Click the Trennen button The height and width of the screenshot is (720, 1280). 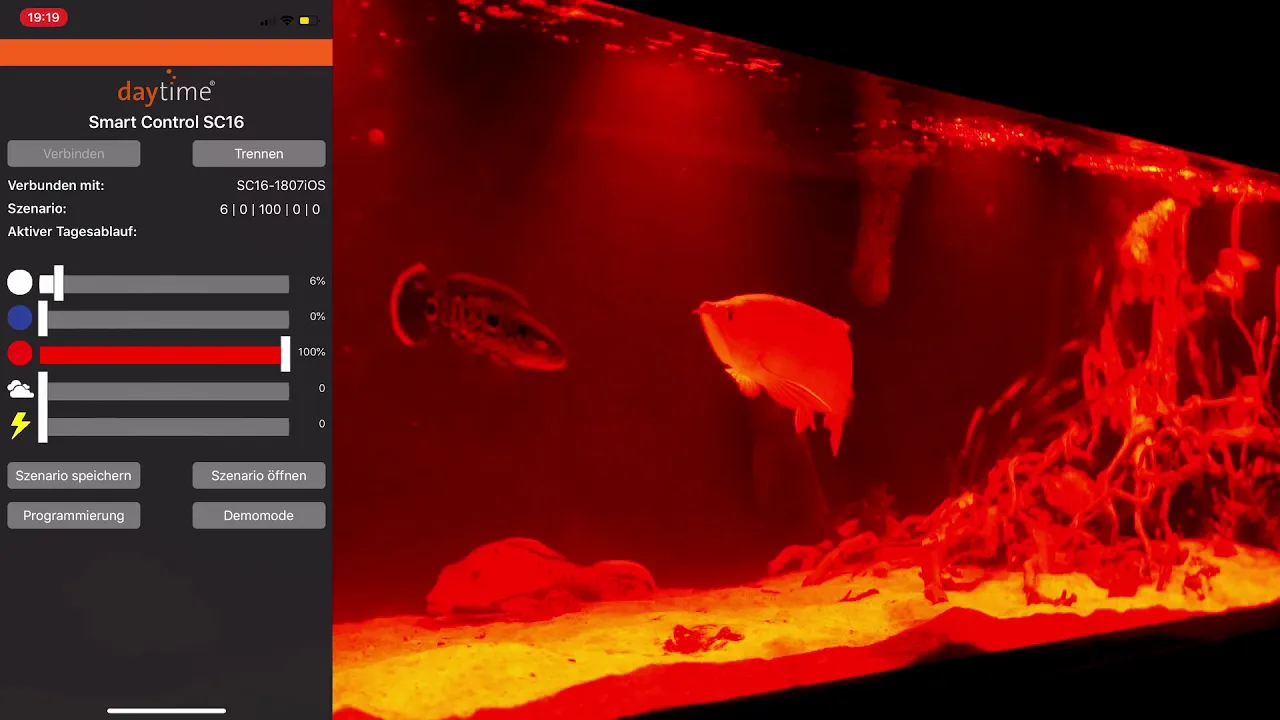(259, 153)
